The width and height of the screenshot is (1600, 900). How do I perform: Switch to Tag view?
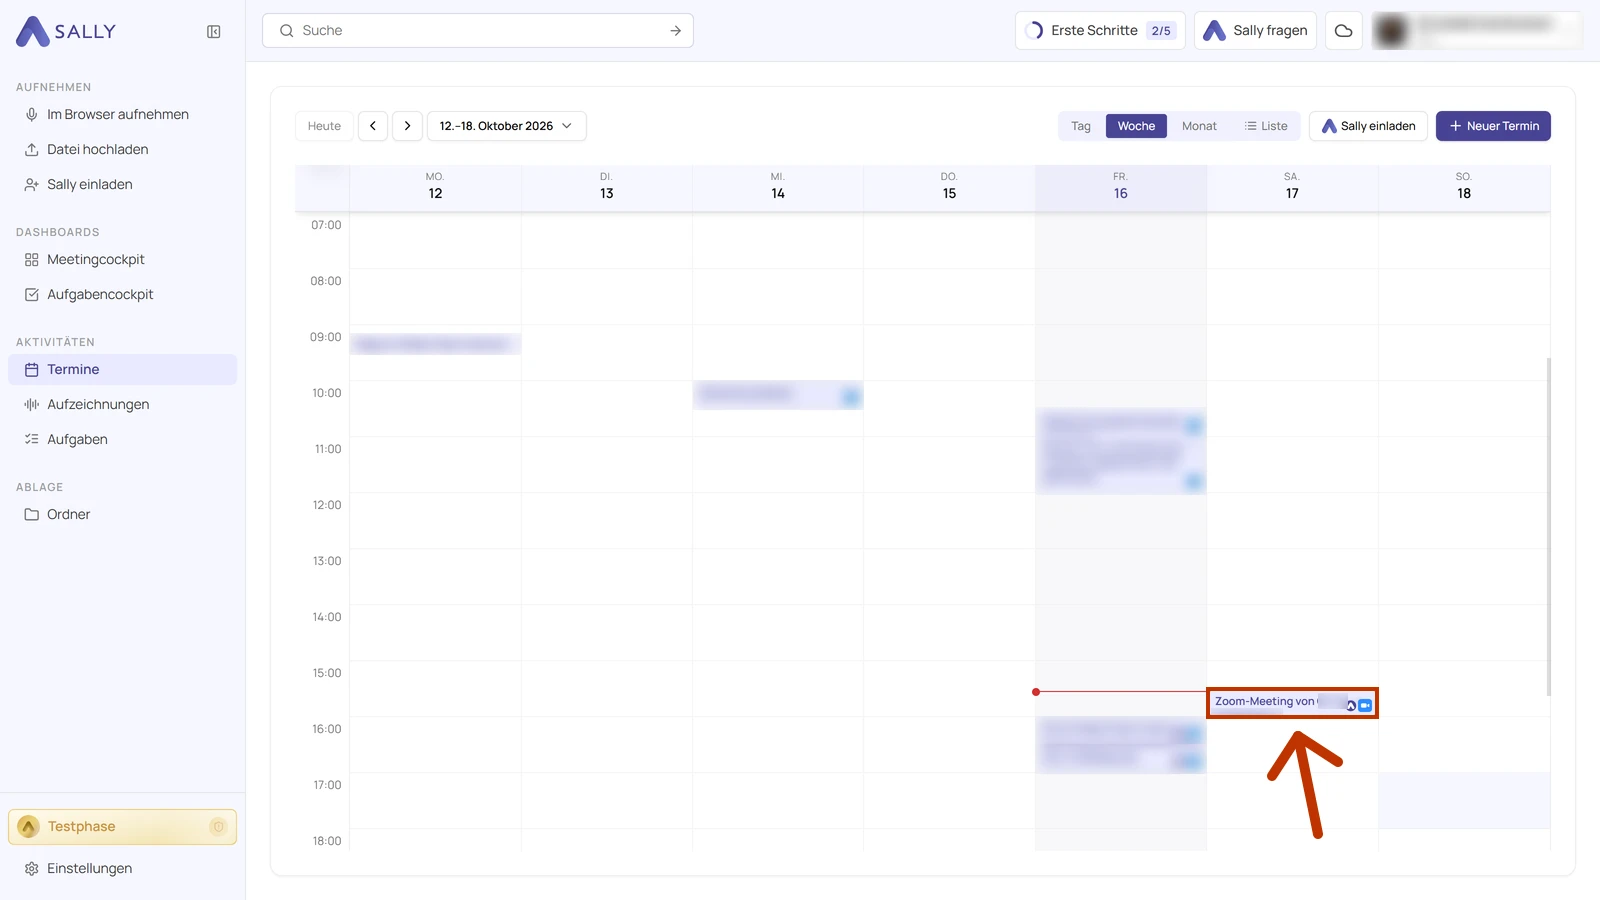1081,126
